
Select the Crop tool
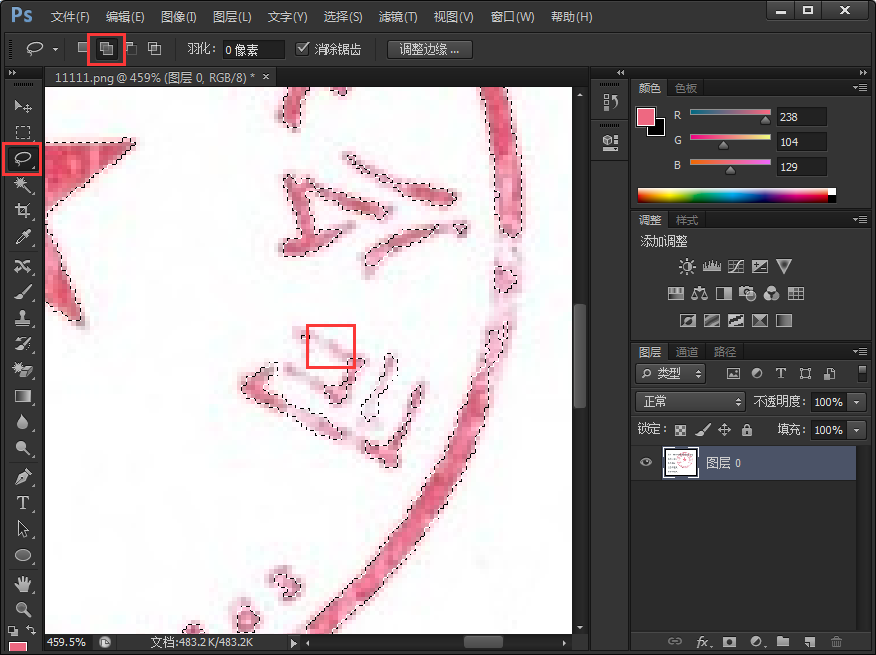[x=22, y=211]
